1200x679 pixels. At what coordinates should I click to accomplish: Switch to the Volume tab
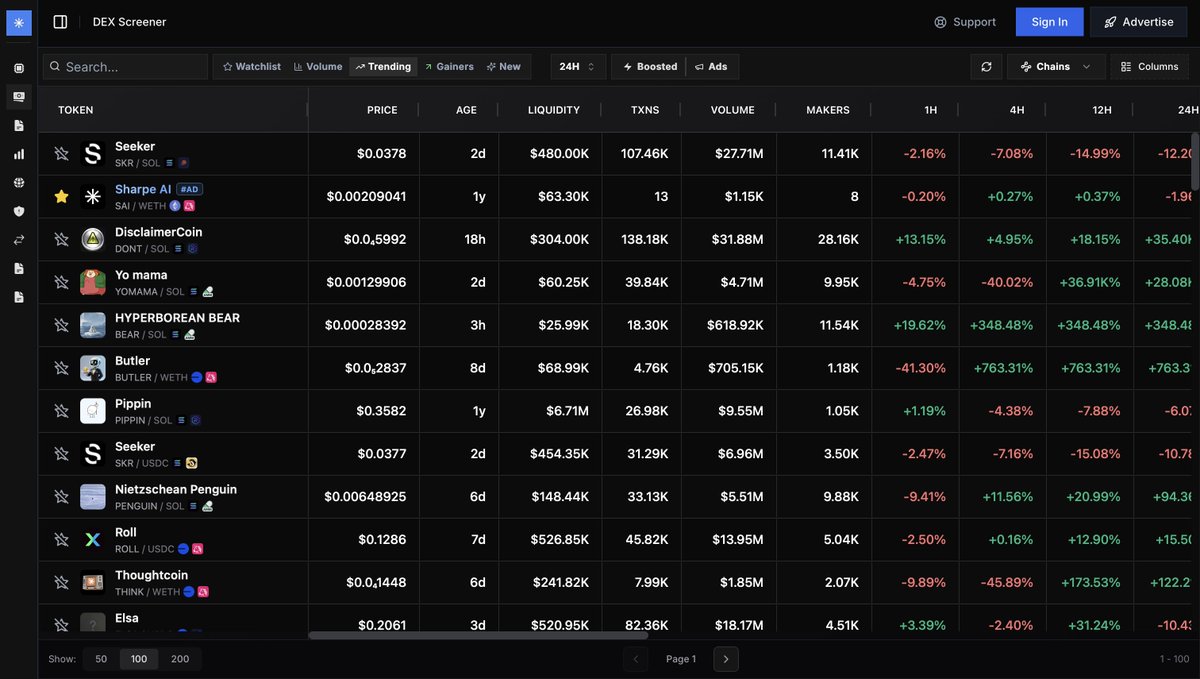click(x=318, y=66)
